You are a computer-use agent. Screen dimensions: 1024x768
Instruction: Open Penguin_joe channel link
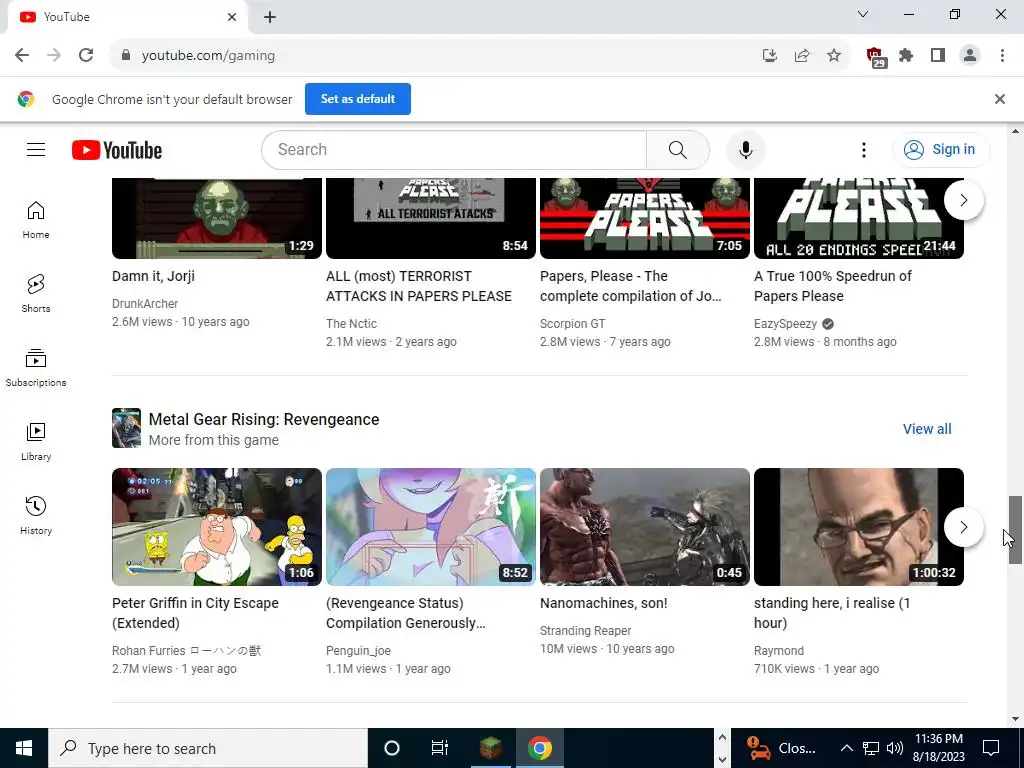pyautogui.click(x=359, y=651)
